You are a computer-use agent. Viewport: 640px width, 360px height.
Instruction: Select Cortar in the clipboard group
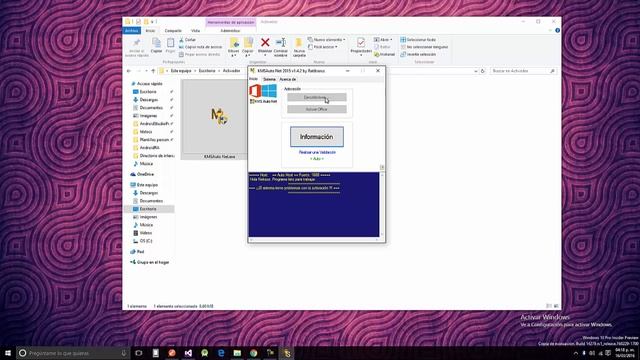click(188, 40)
